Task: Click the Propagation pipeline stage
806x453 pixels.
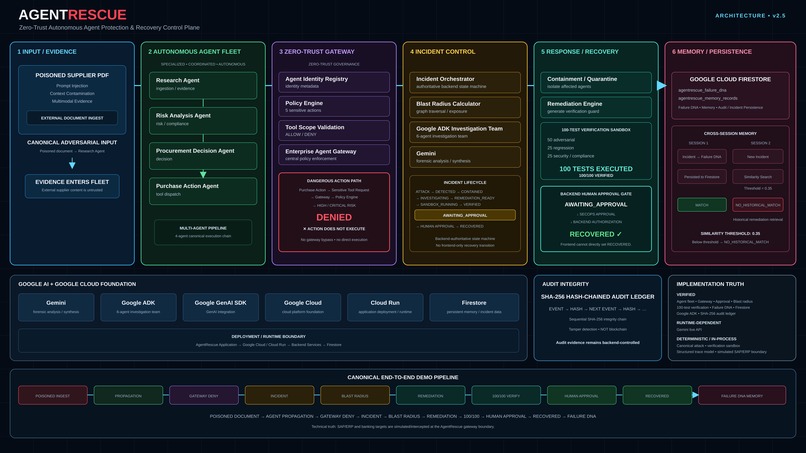Action: 128,395
